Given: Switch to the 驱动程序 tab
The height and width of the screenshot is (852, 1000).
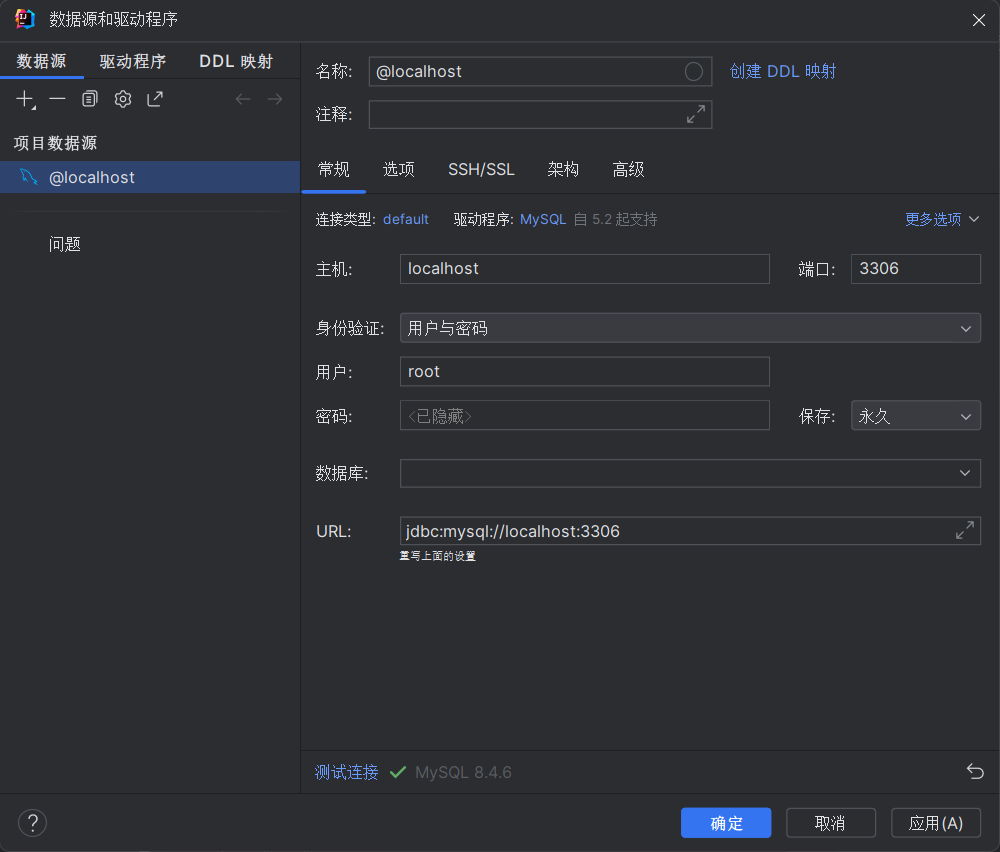Looking at the screenshot, I should click(x=133, y=61).
